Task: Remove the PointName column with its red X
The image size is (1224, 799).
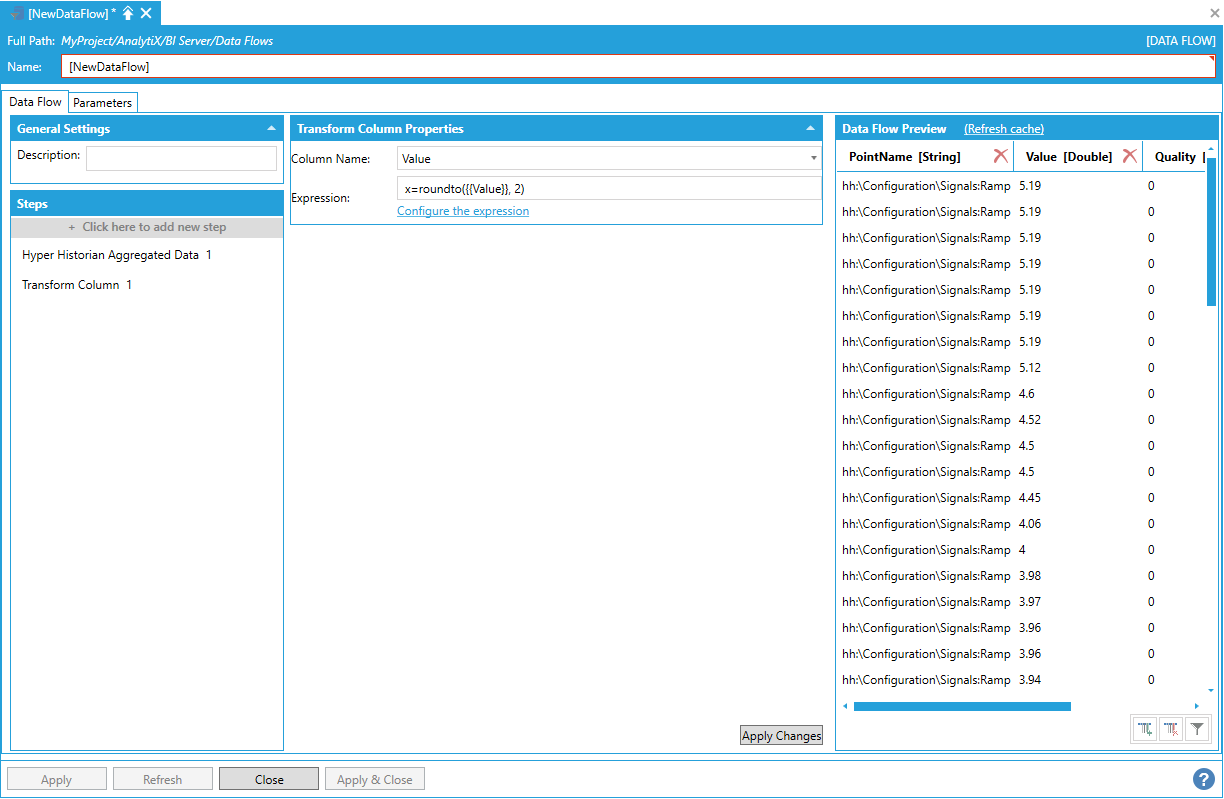Action: pos(1000,156)
